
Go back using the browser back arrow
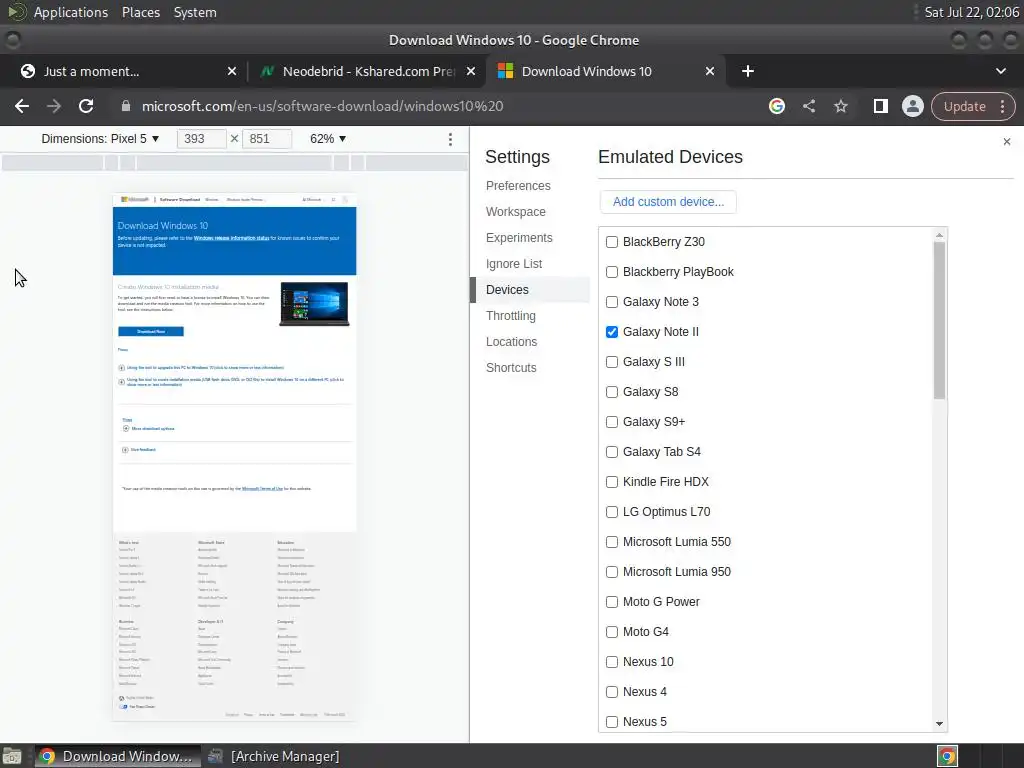coord(22,106)
